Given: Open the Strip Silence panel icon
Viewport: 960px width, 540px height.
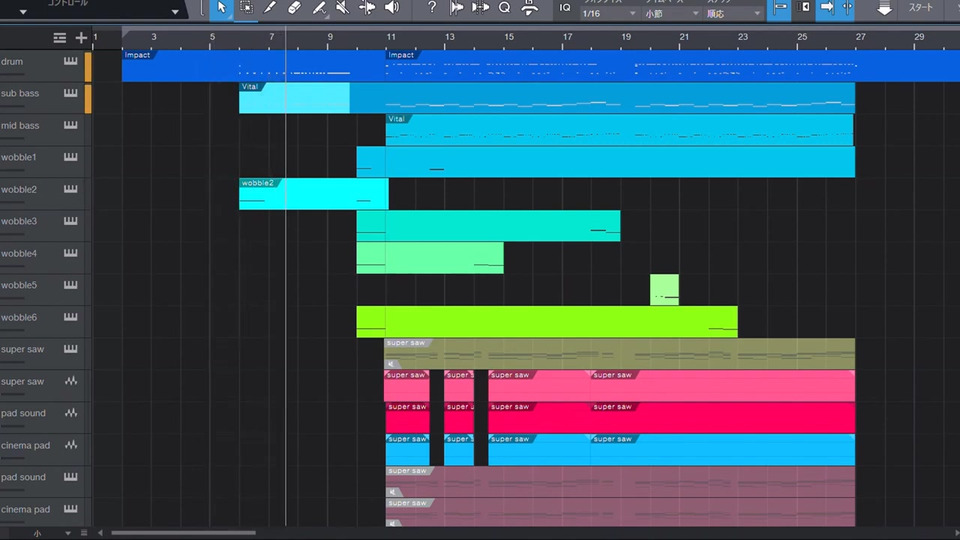Looking at the screenshot, I should 457,8.
